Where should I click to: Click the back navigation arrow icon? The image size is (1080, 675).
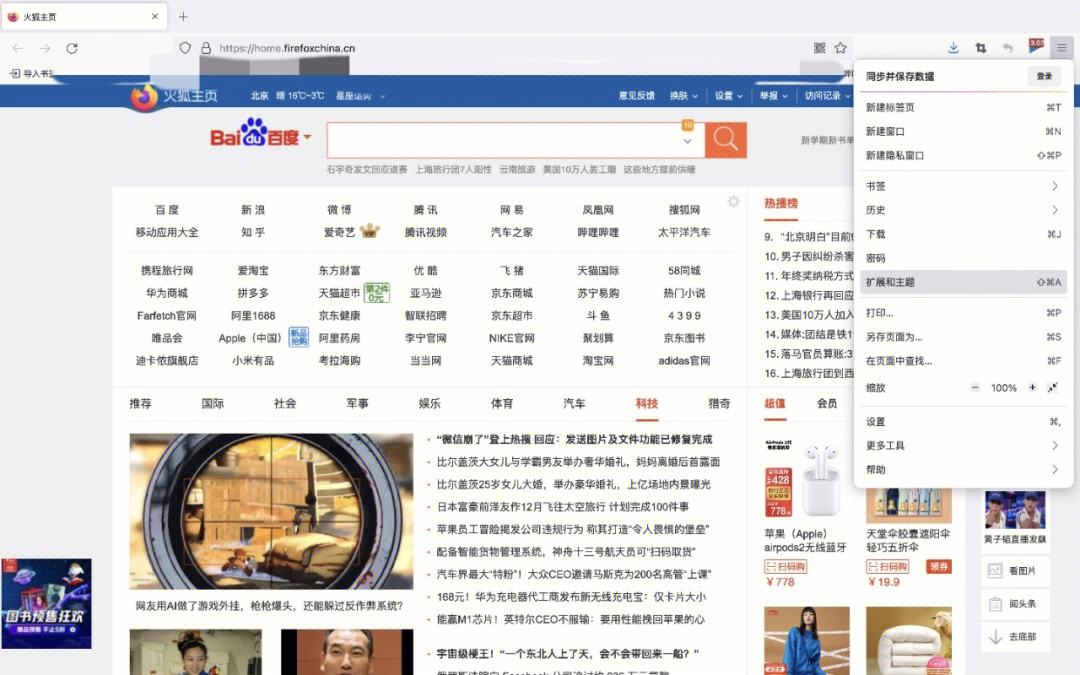point(16,47)
